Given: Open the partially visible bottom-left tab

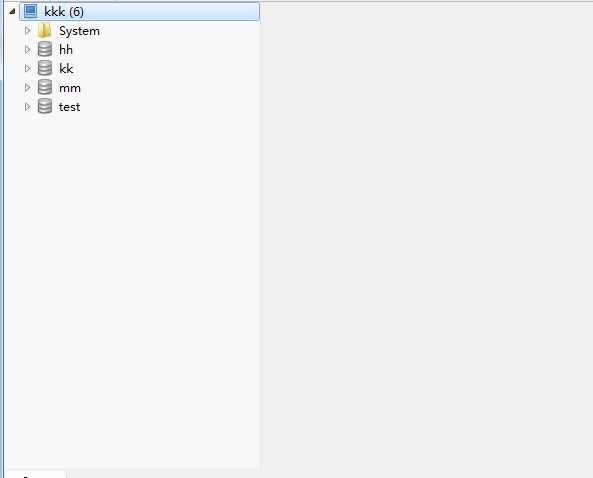Looking at the screenshot, I should point(36,474).
